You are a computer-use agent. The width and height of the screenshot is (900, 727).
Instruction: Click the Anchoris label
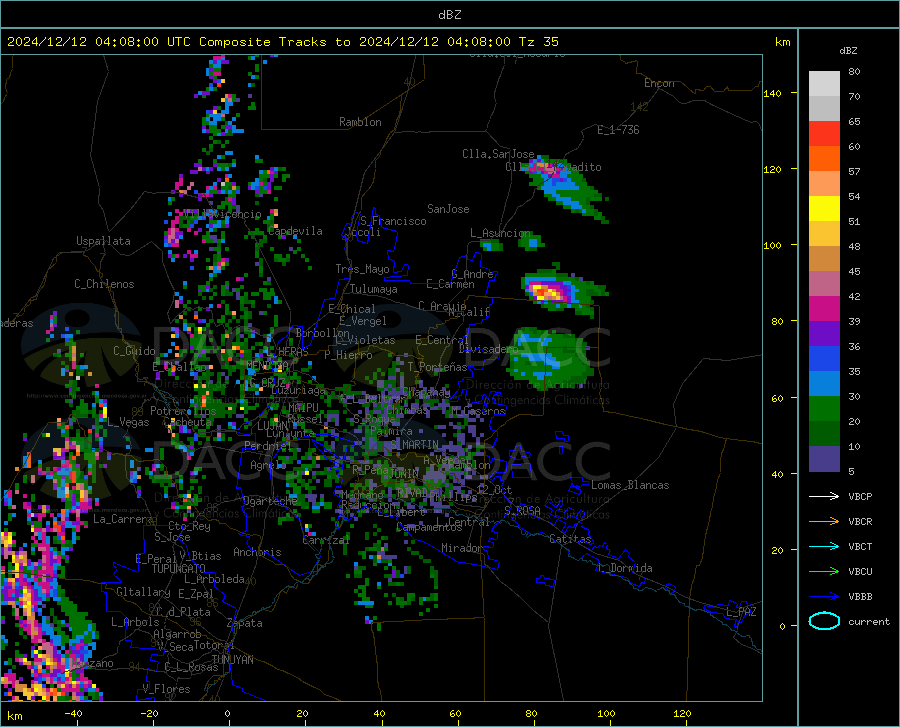[257, 552]
